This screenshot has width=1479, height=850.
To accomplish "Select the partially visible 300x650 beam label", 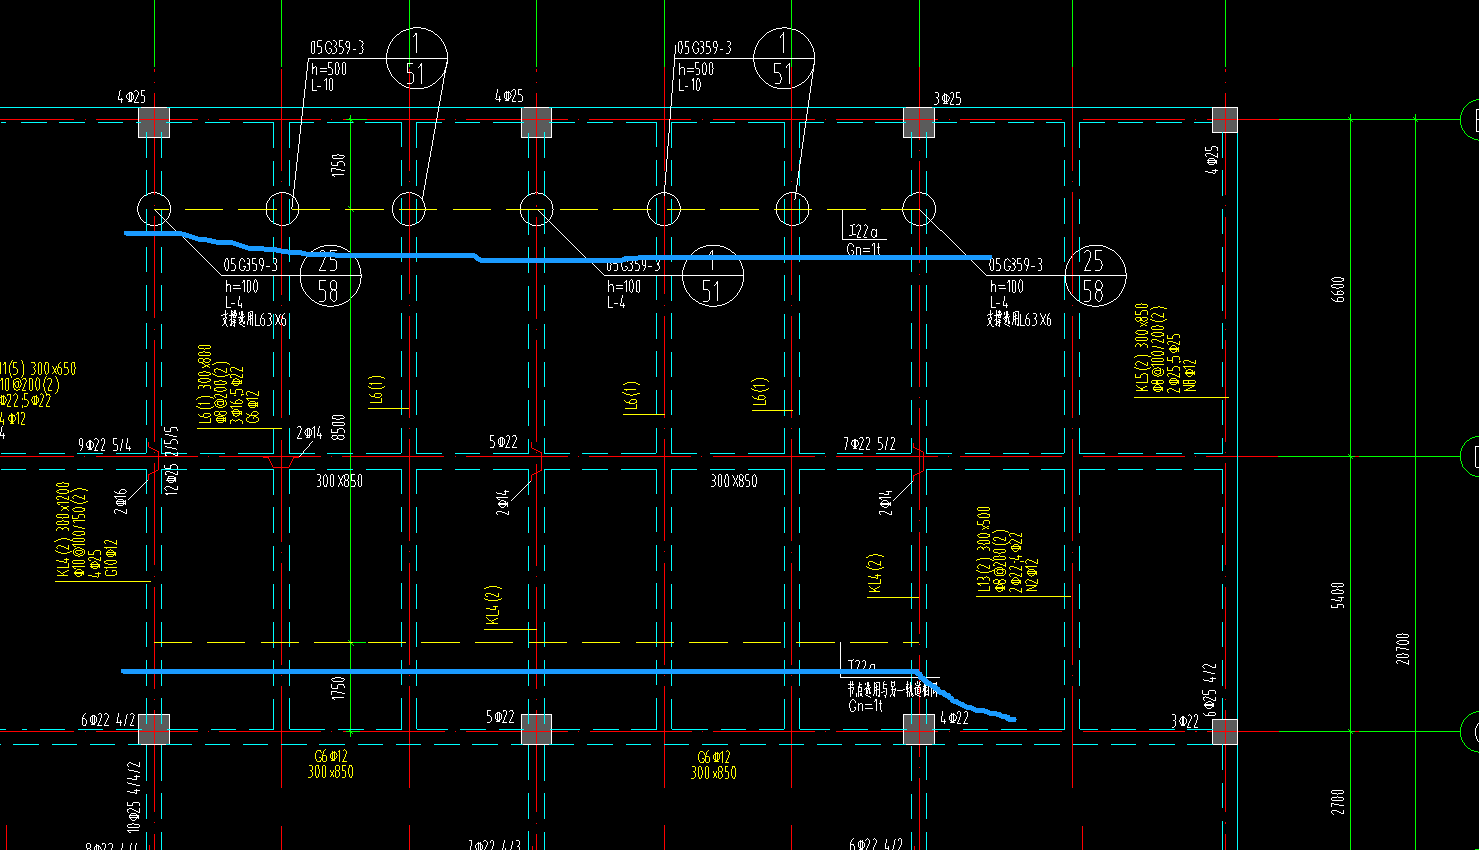I will pos(38,369).
